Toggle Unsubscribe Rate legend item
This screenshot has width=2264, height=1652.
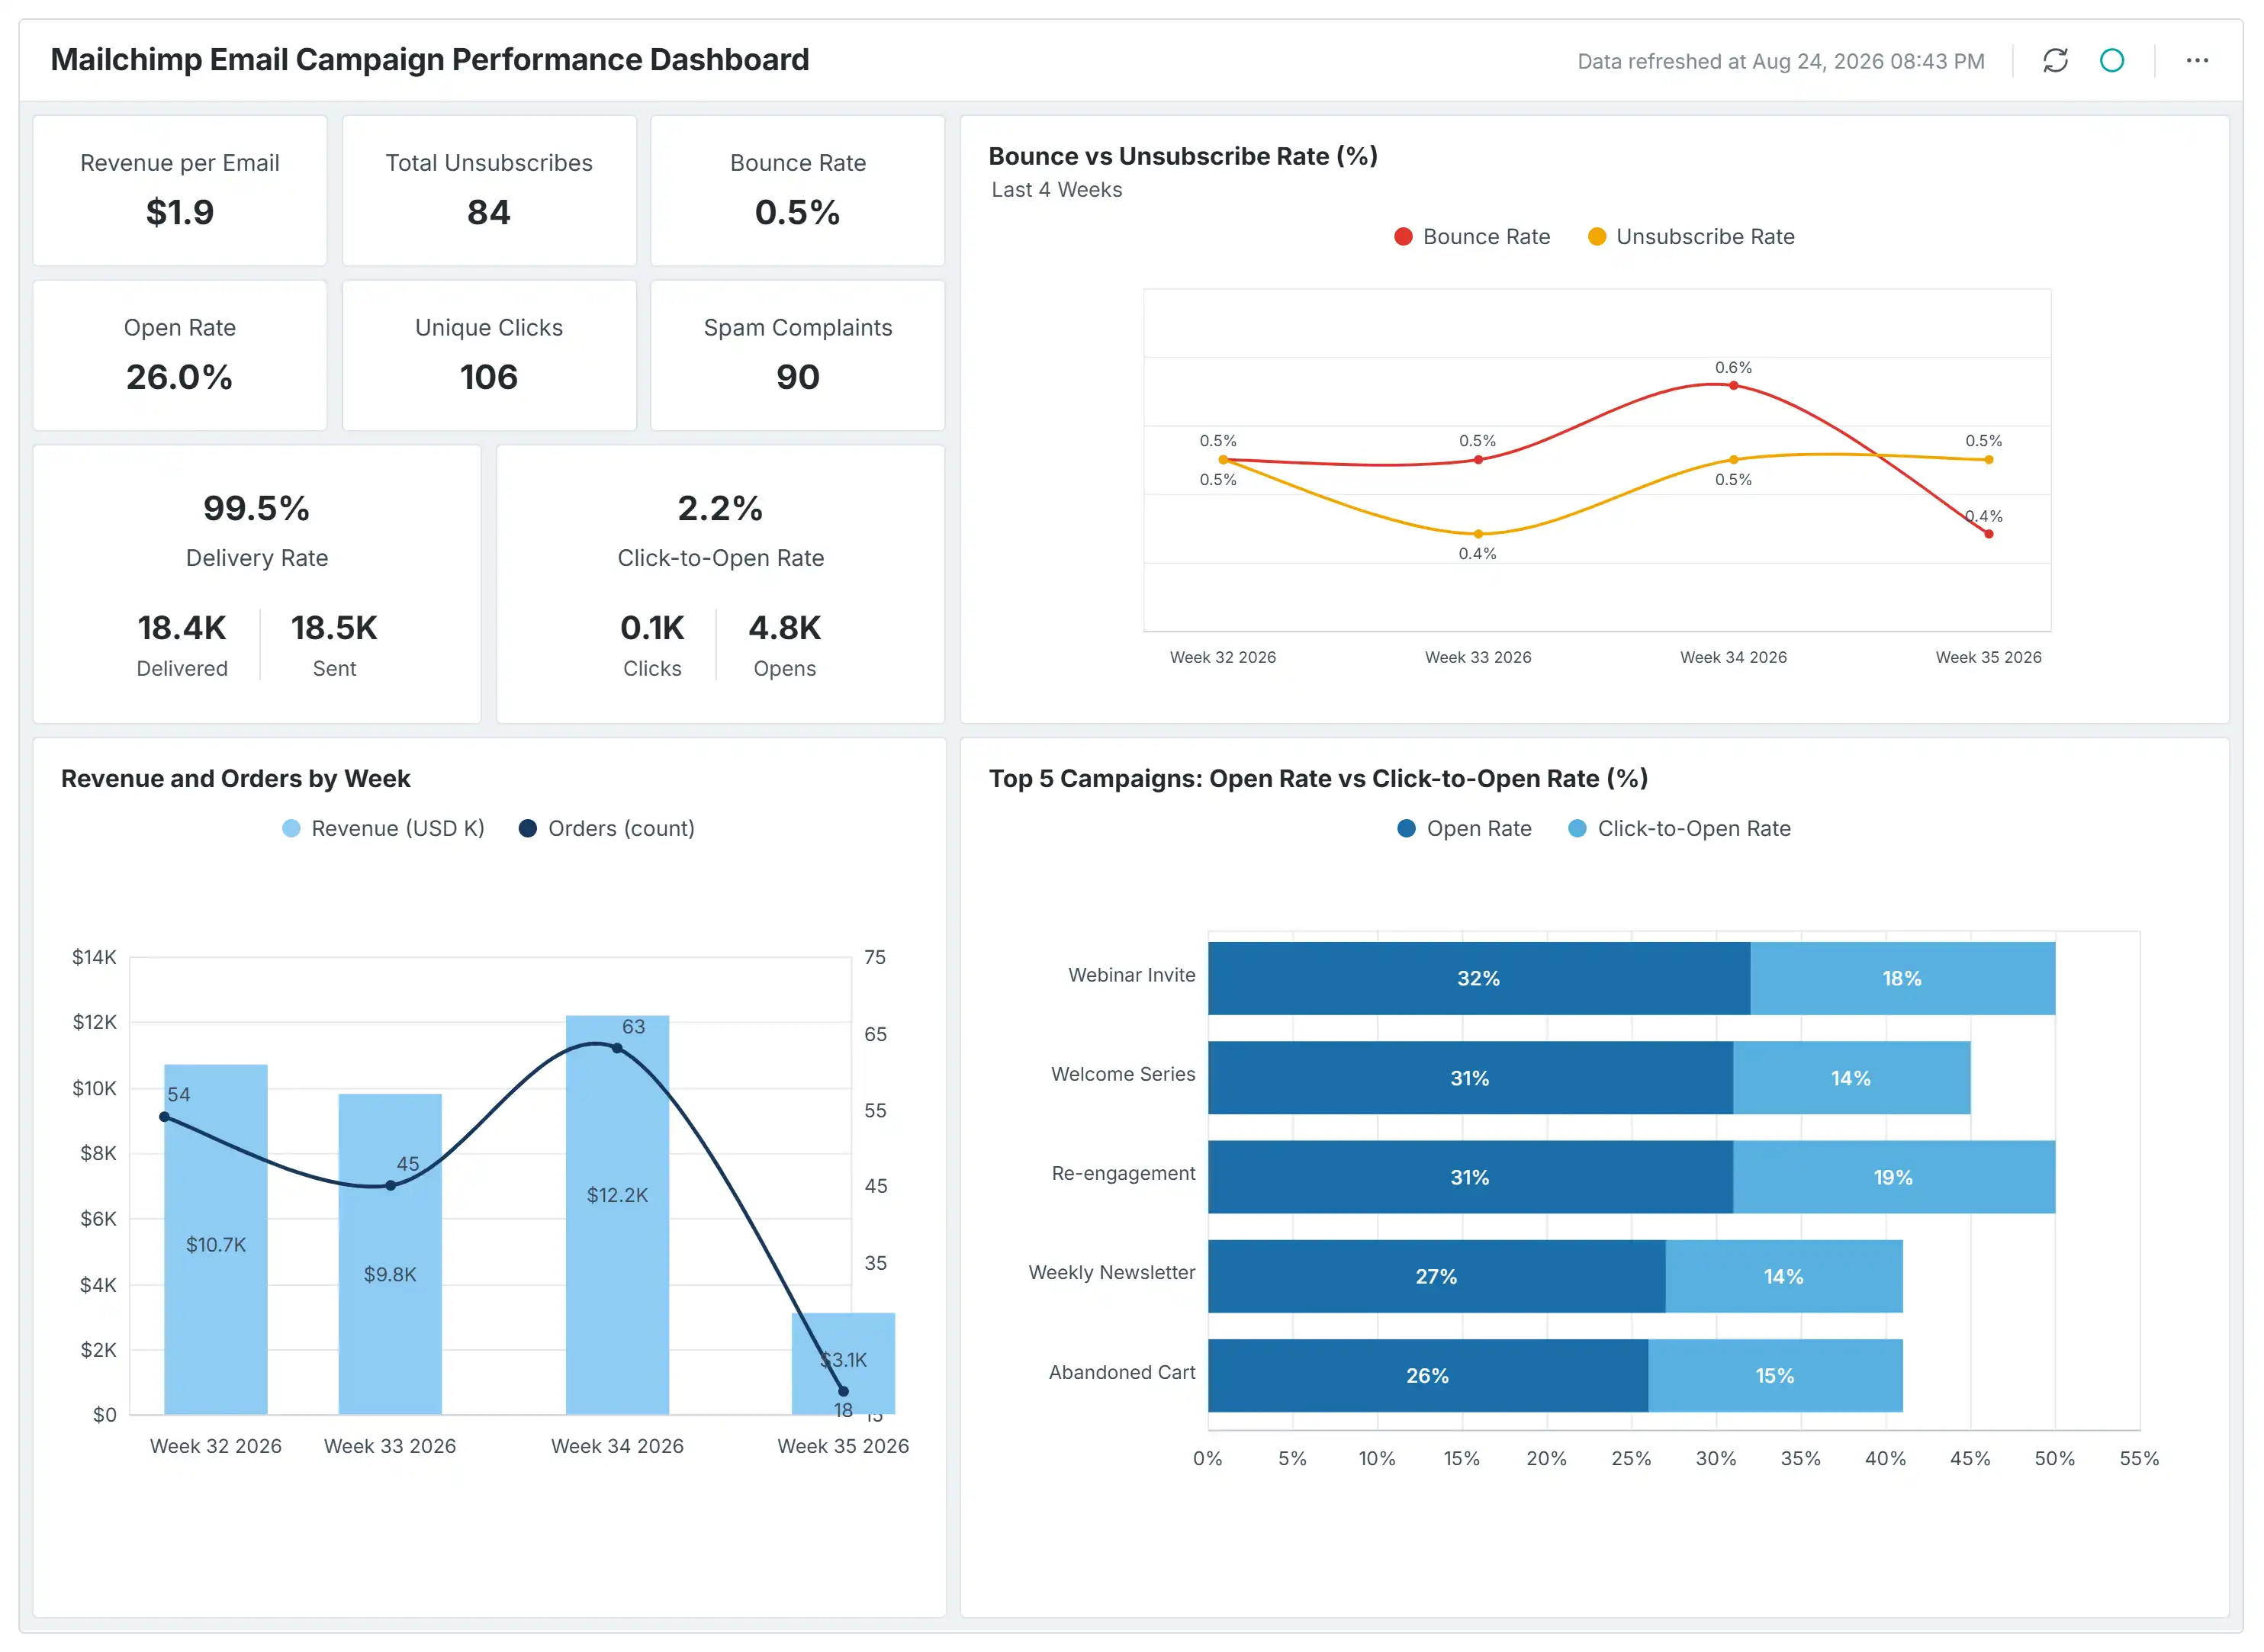1691,237
